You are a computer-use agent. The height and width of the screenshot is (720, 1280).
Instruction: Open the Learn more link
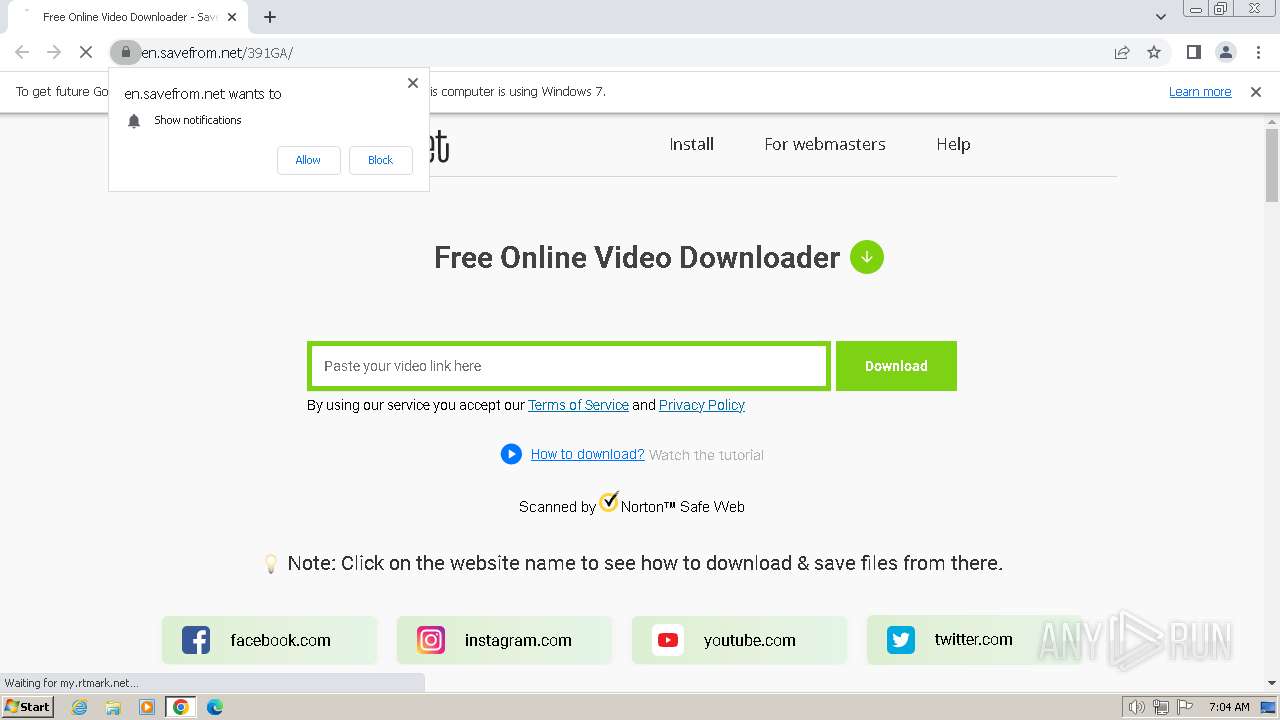click(x=1200, y=92)
